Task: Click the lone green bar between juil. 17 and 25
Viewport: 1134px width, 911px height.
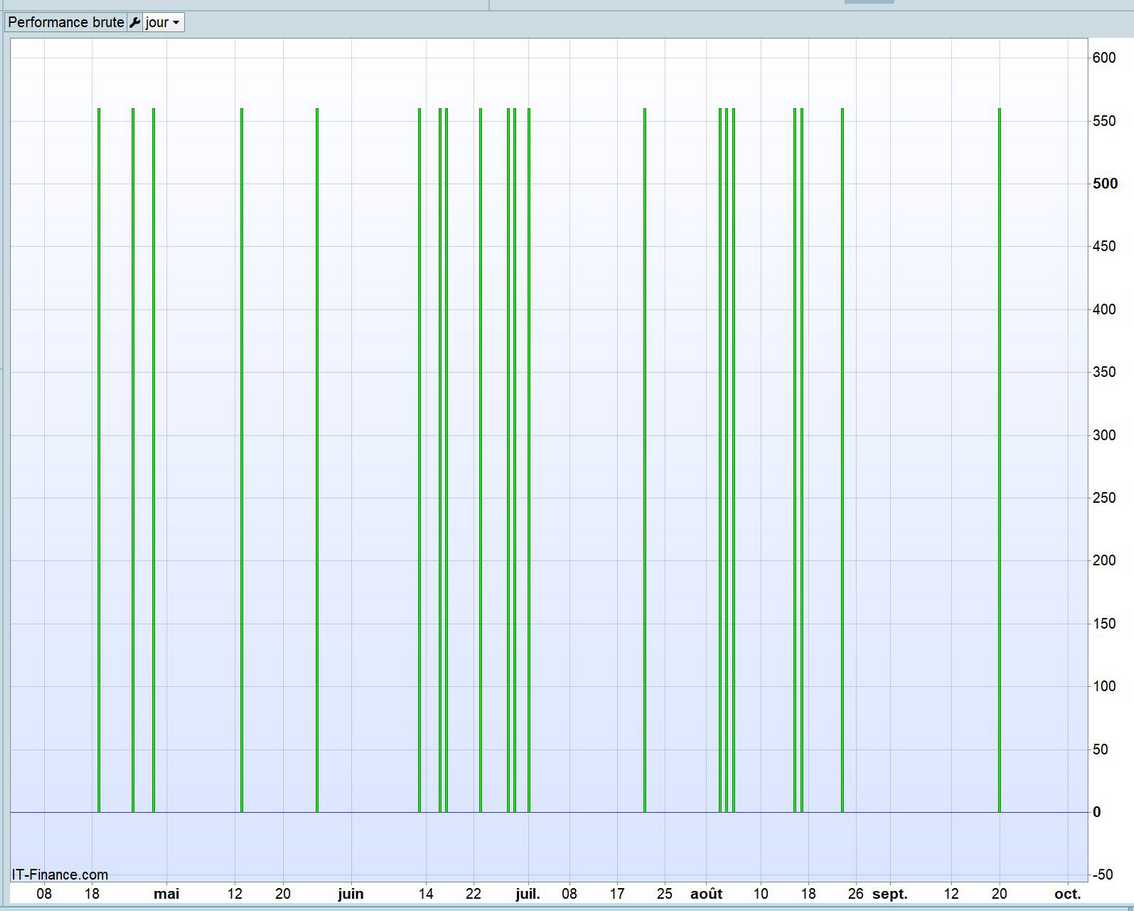Action: 644,460
